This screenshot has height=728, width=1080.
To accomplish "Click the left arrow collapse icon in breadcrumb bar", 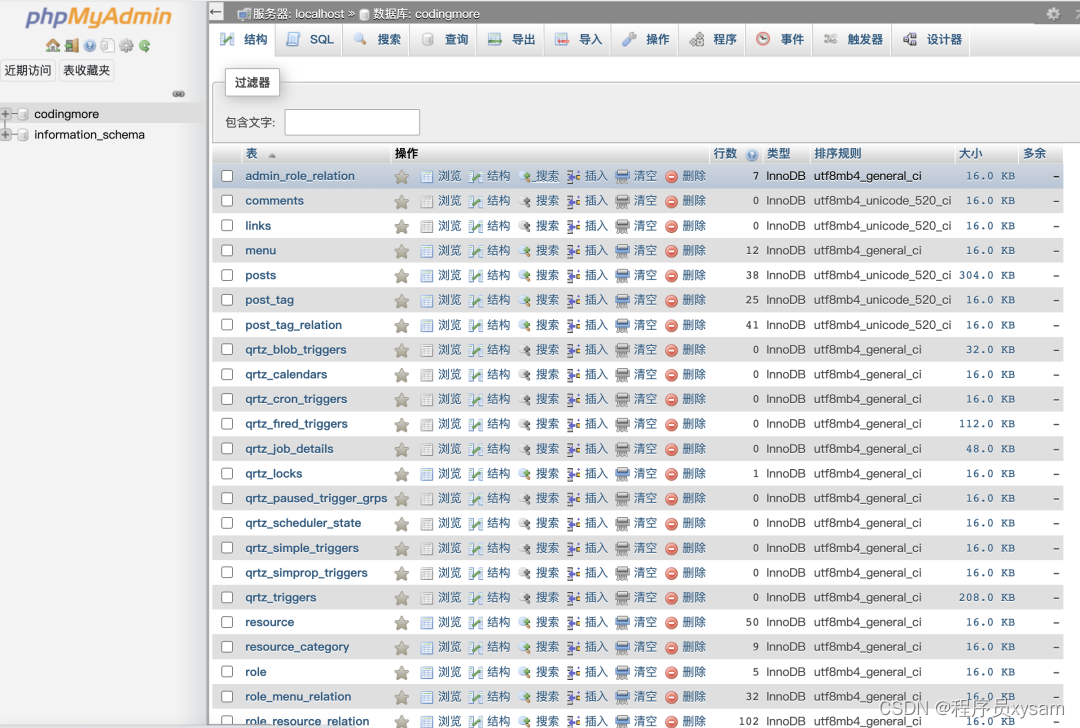I will coord(216,12).
